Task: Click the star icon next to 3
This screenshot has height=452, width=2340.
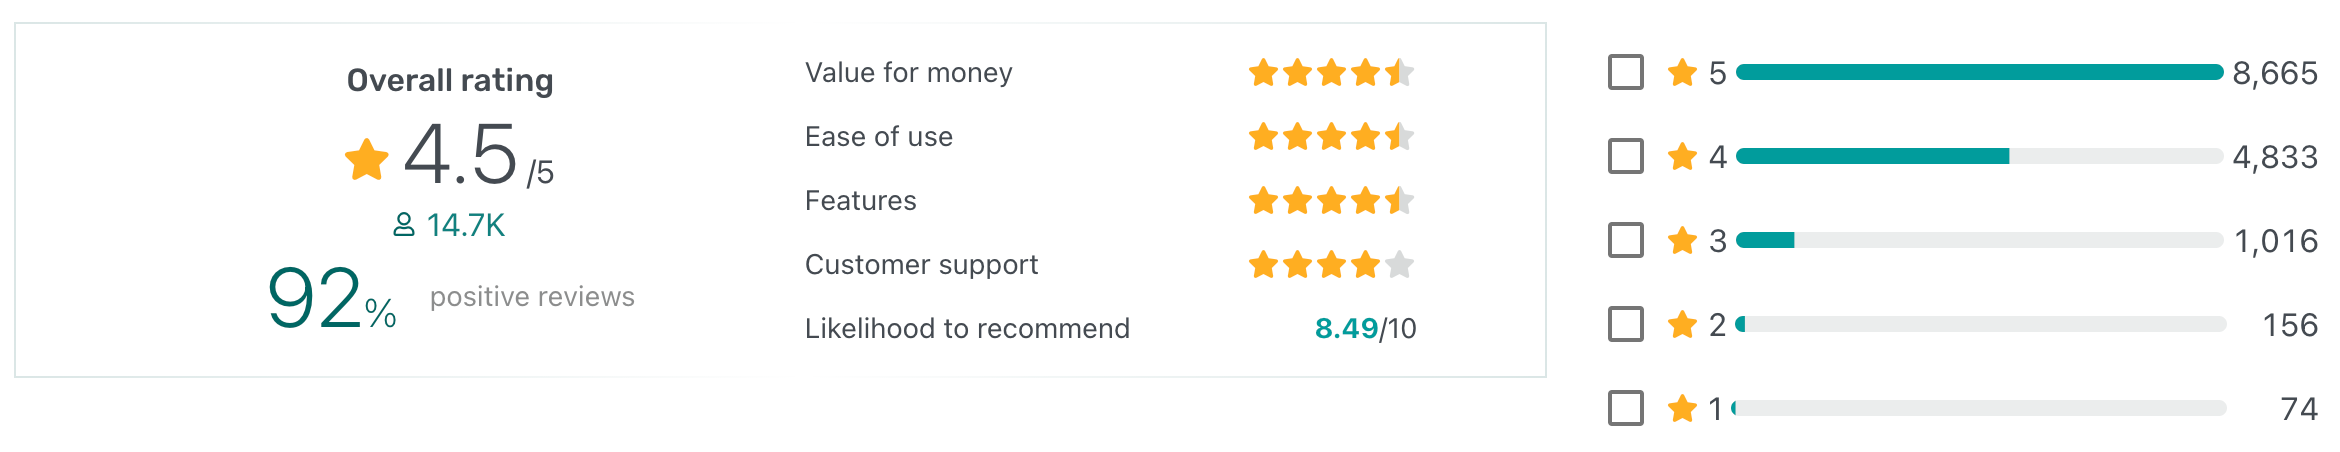Action: pos(1683,240)
